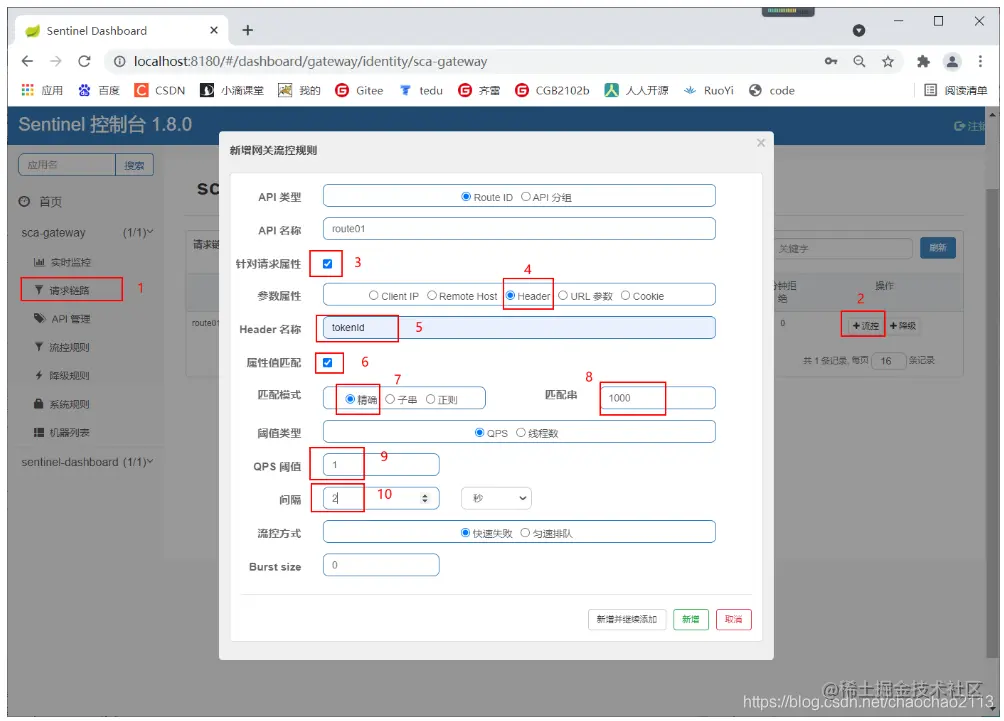Open the CSDN bookmark
Viewport: 1004px width, 721px height.
coord(160,90)
